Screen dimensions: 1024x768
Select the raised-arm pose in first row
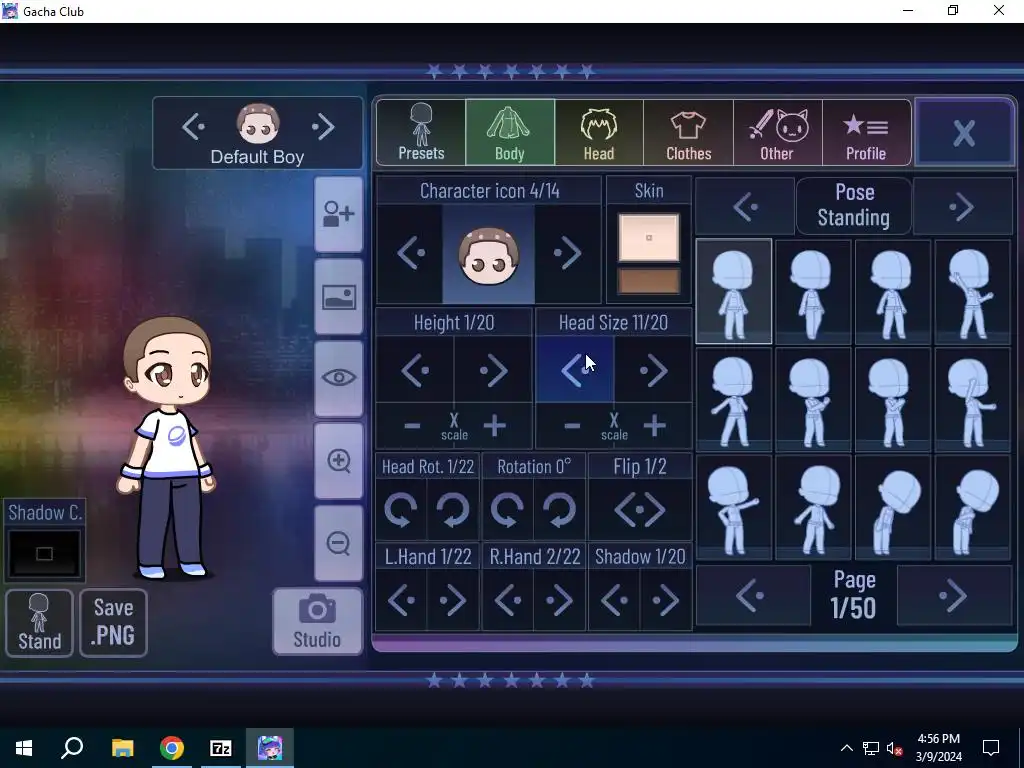coord(972,291)
